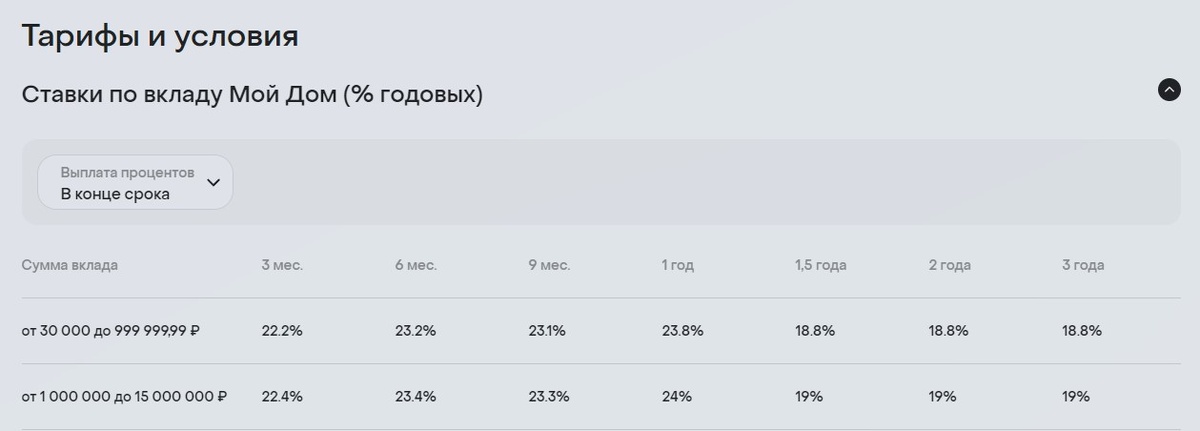Open the "Выплата процентов" dropdown
1200x431 pixels.
click(135, 182)
